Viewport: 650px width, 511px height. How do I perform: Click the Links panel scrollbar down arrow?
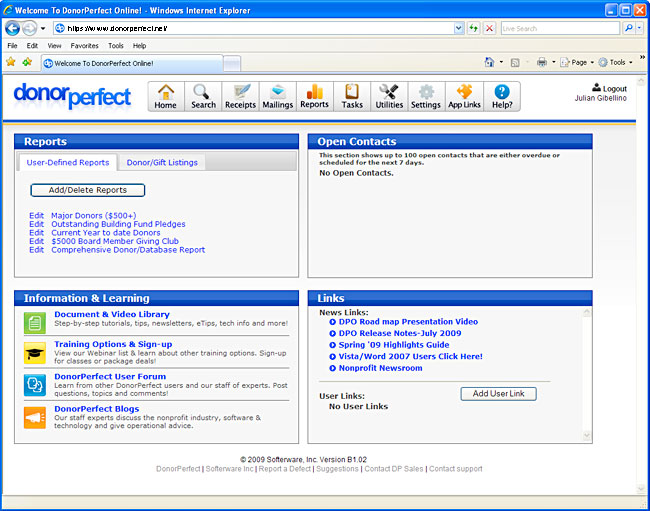[x=587, y=436]
